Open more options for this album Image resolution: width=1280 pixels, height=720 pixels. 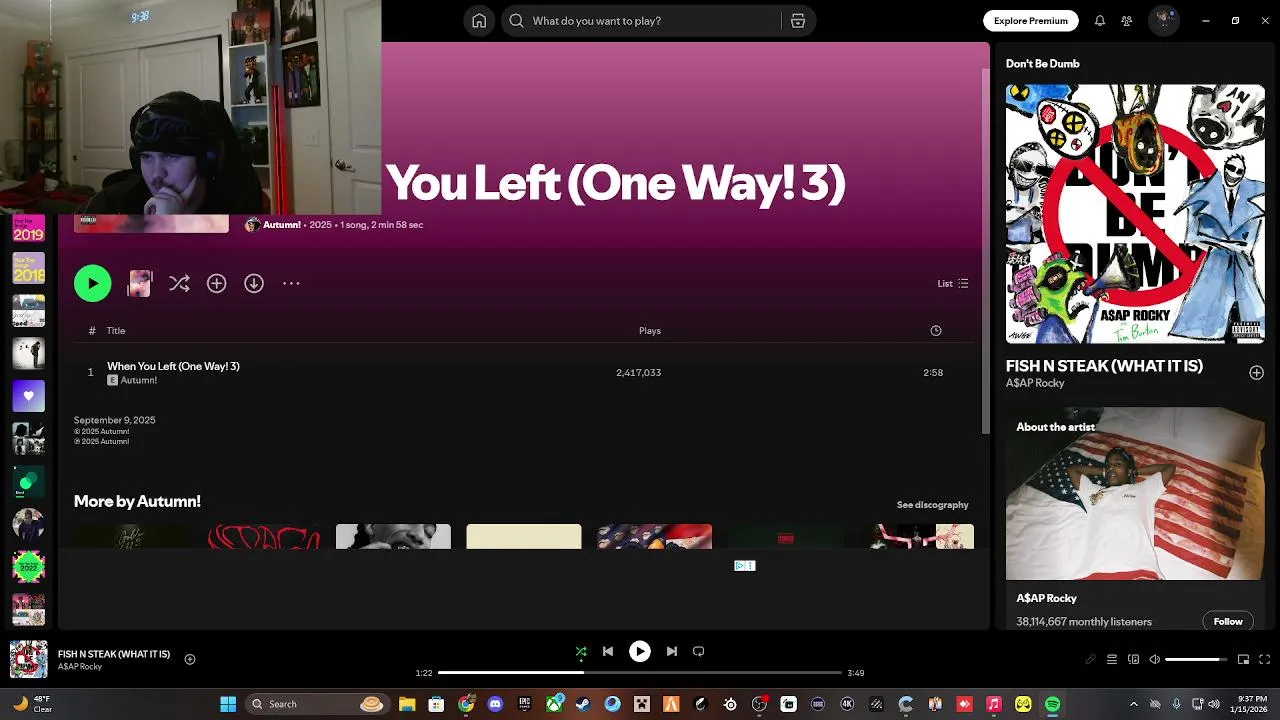tap(291, 283)
